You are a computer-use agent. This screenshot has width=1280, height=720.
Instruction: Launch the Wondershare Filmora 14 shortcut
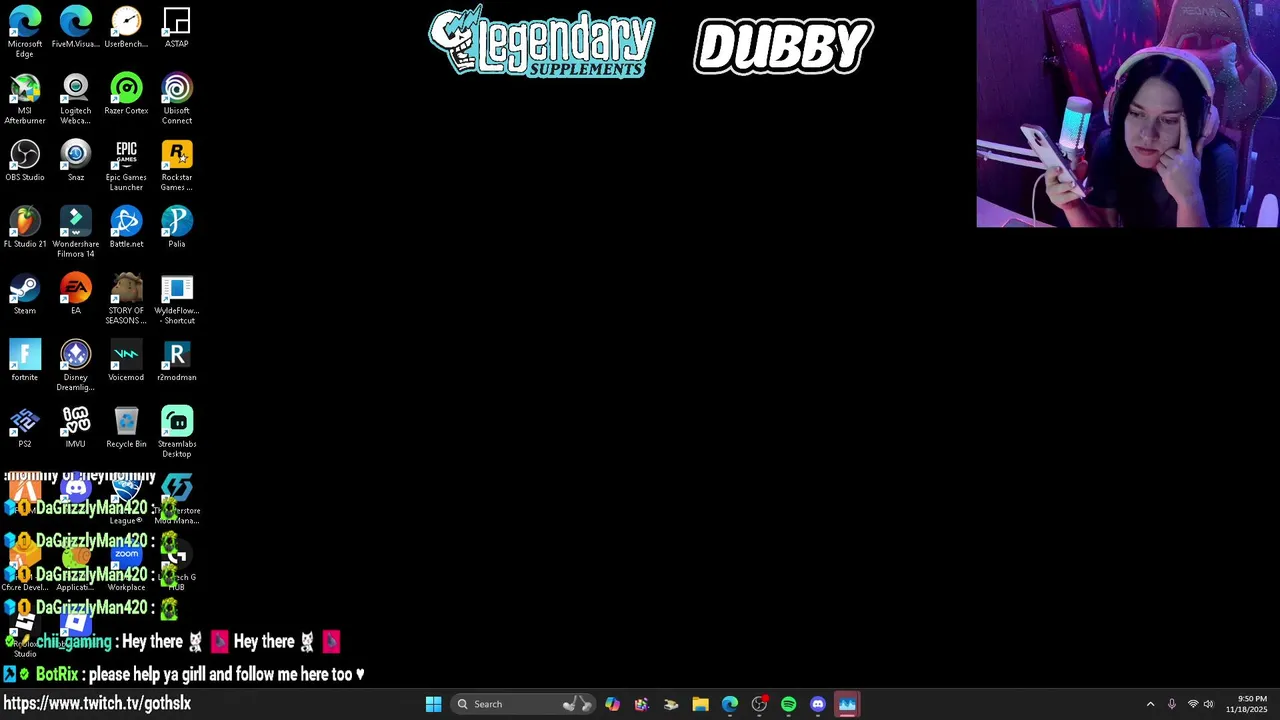[x=76, y=232]
